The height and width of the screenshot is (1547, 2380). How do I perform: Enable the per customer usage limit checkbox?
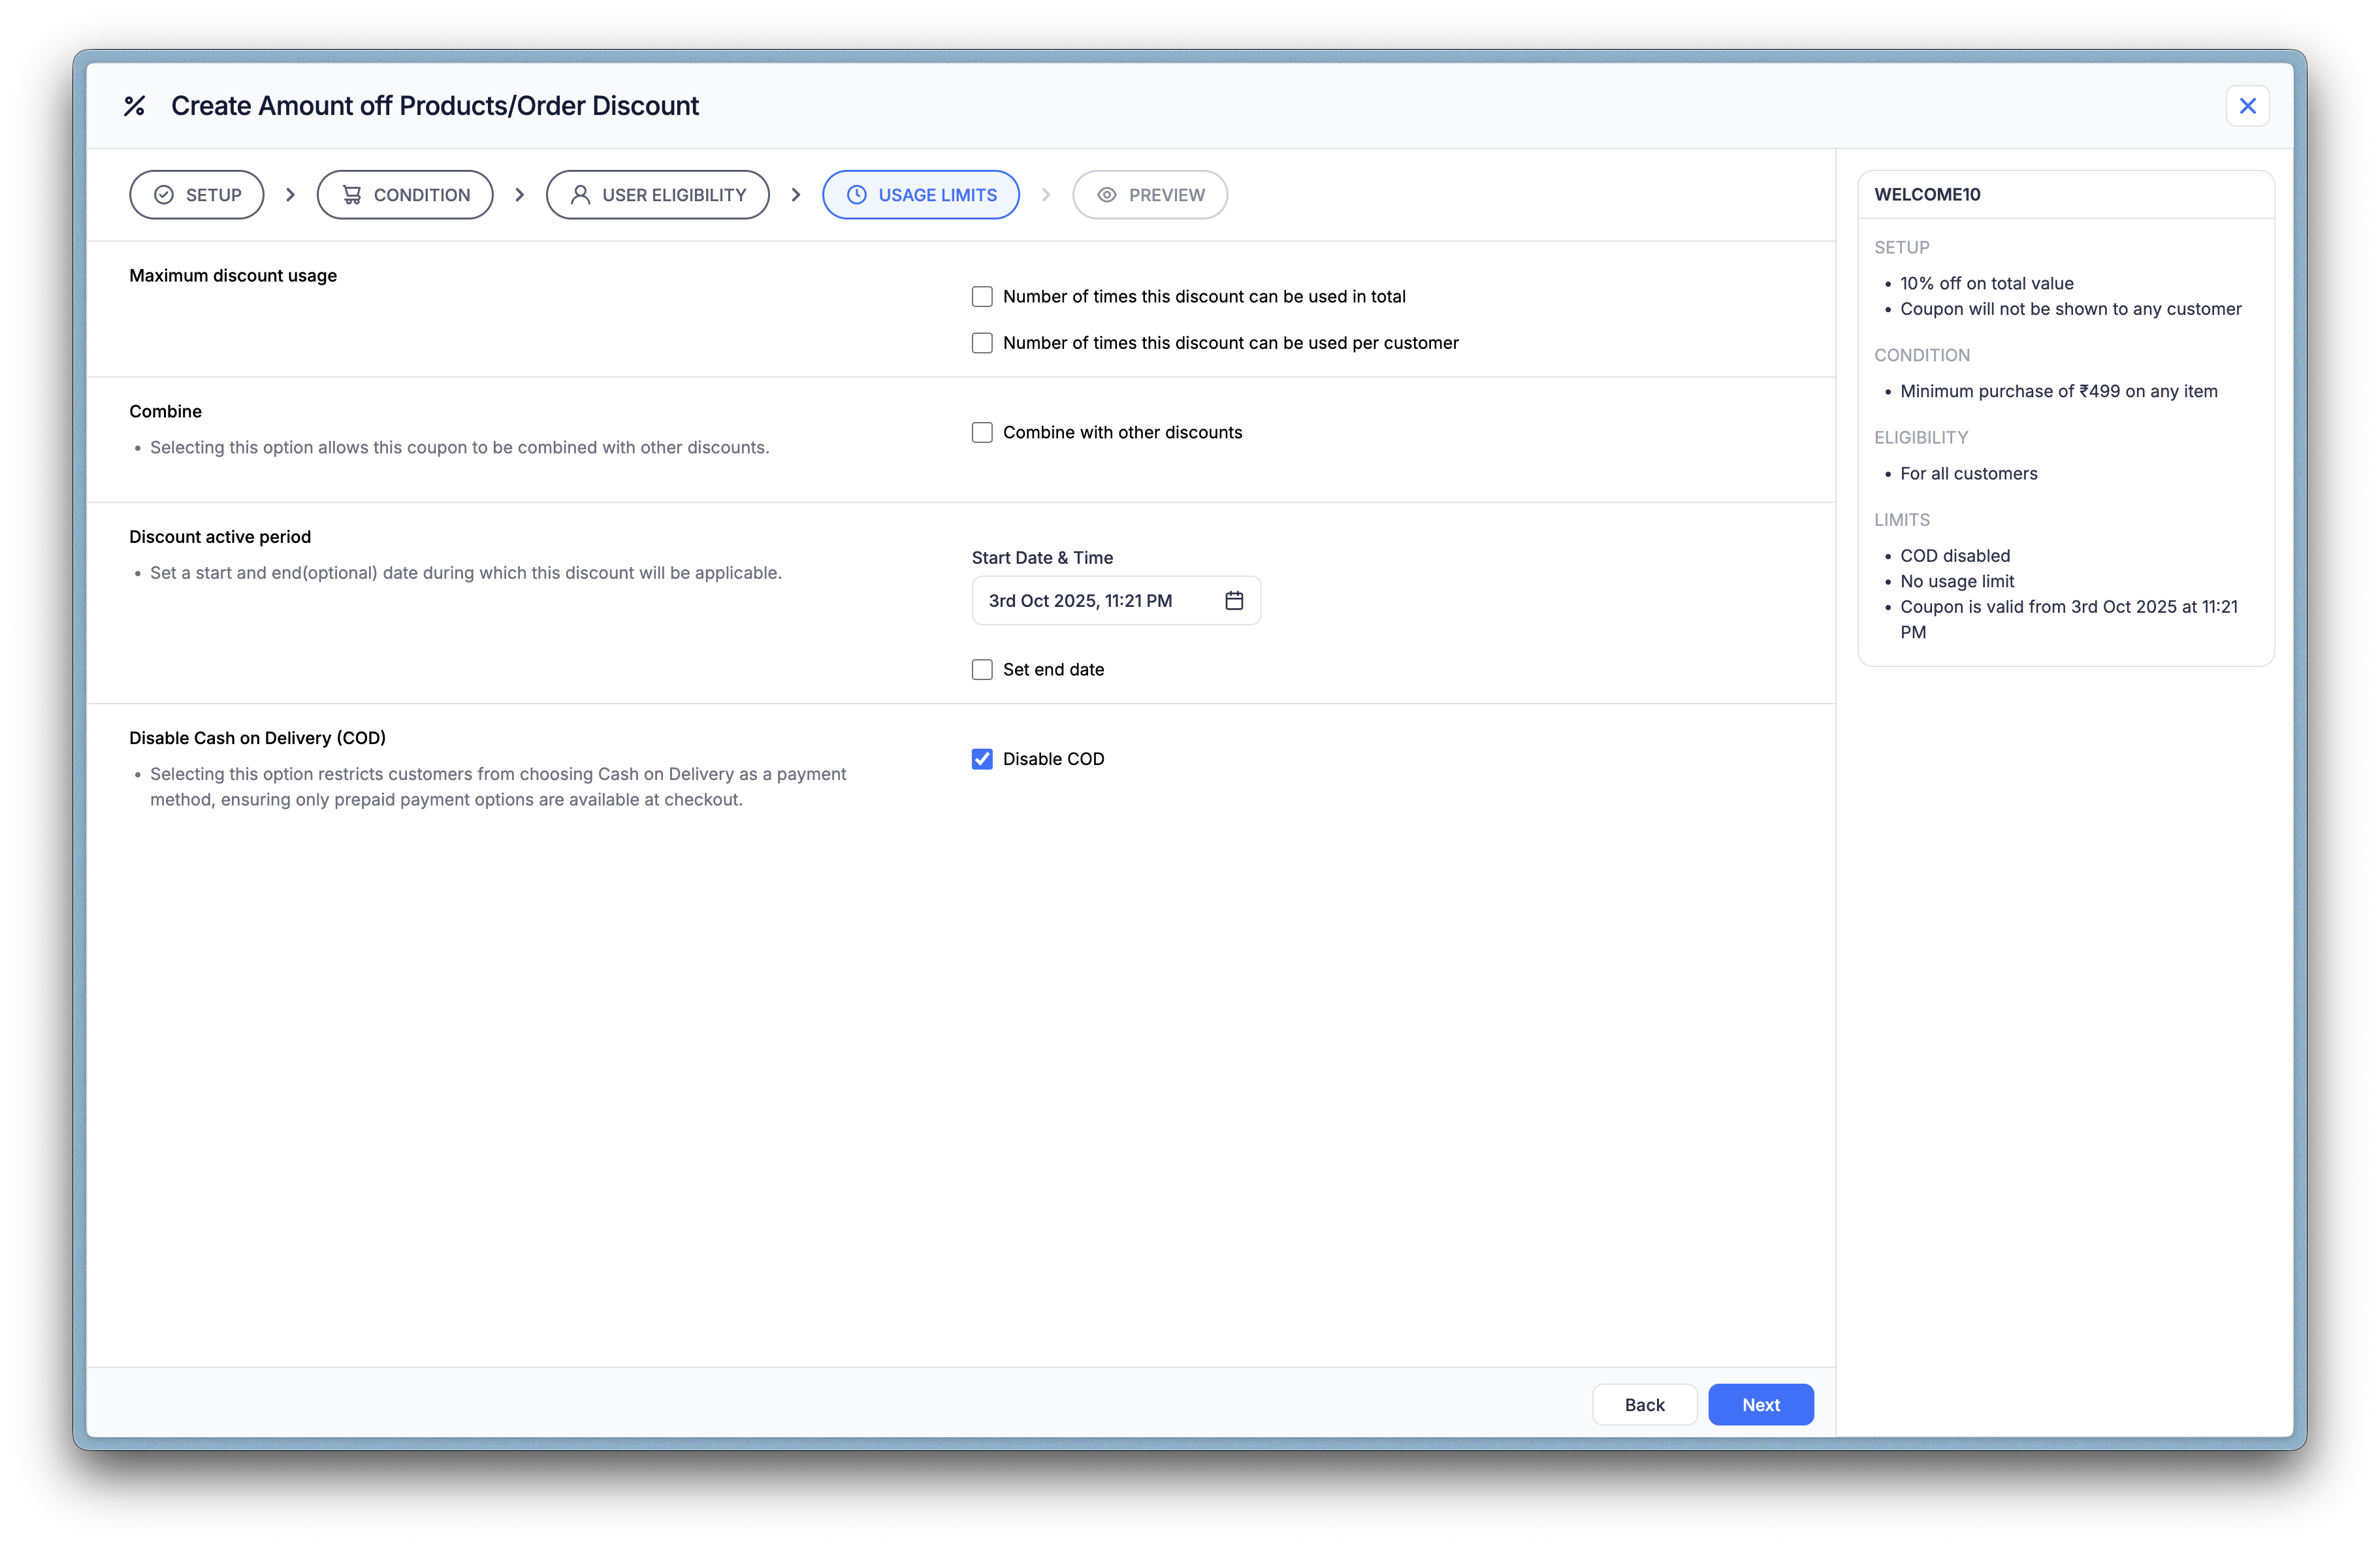[982, 343]
